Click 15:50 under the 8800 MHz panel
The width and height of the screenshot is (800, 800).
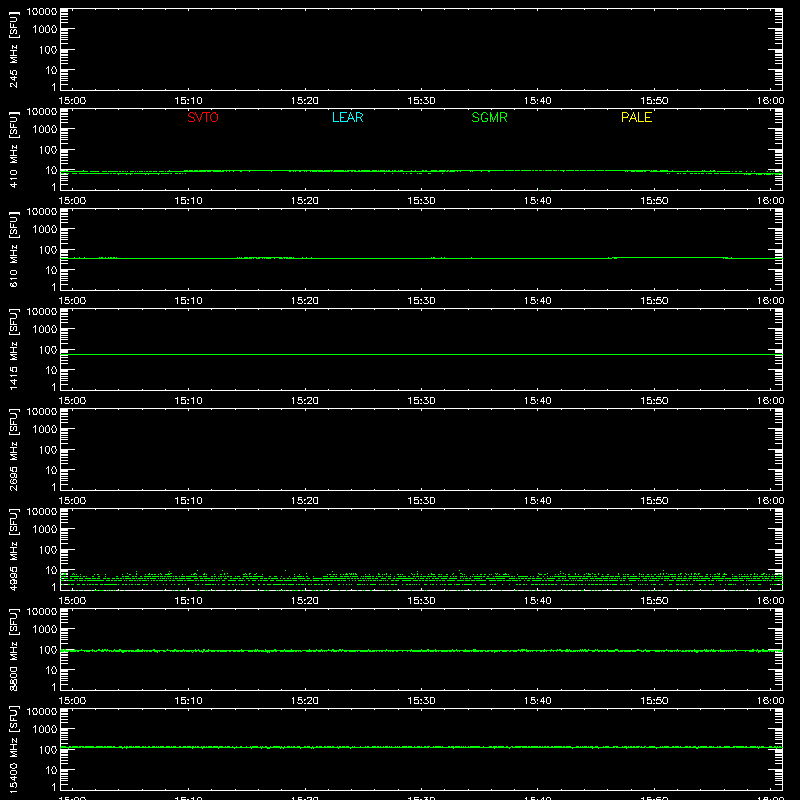tap(654, 701)
